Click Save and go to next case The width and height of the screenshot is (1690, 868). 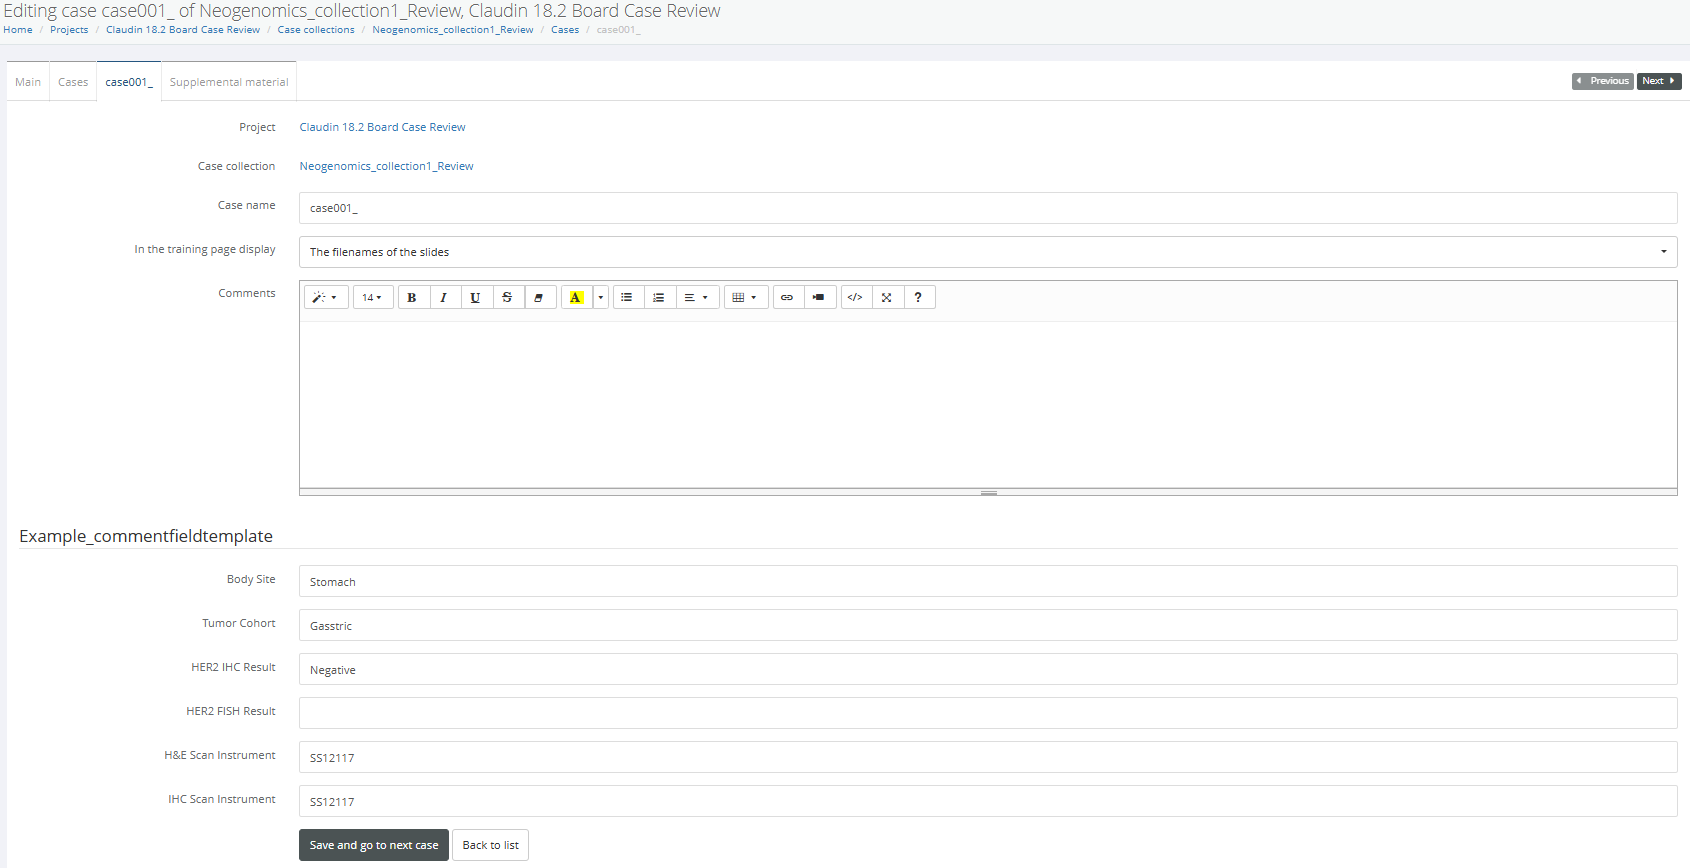pyautogui.click(x=374, y=845)
